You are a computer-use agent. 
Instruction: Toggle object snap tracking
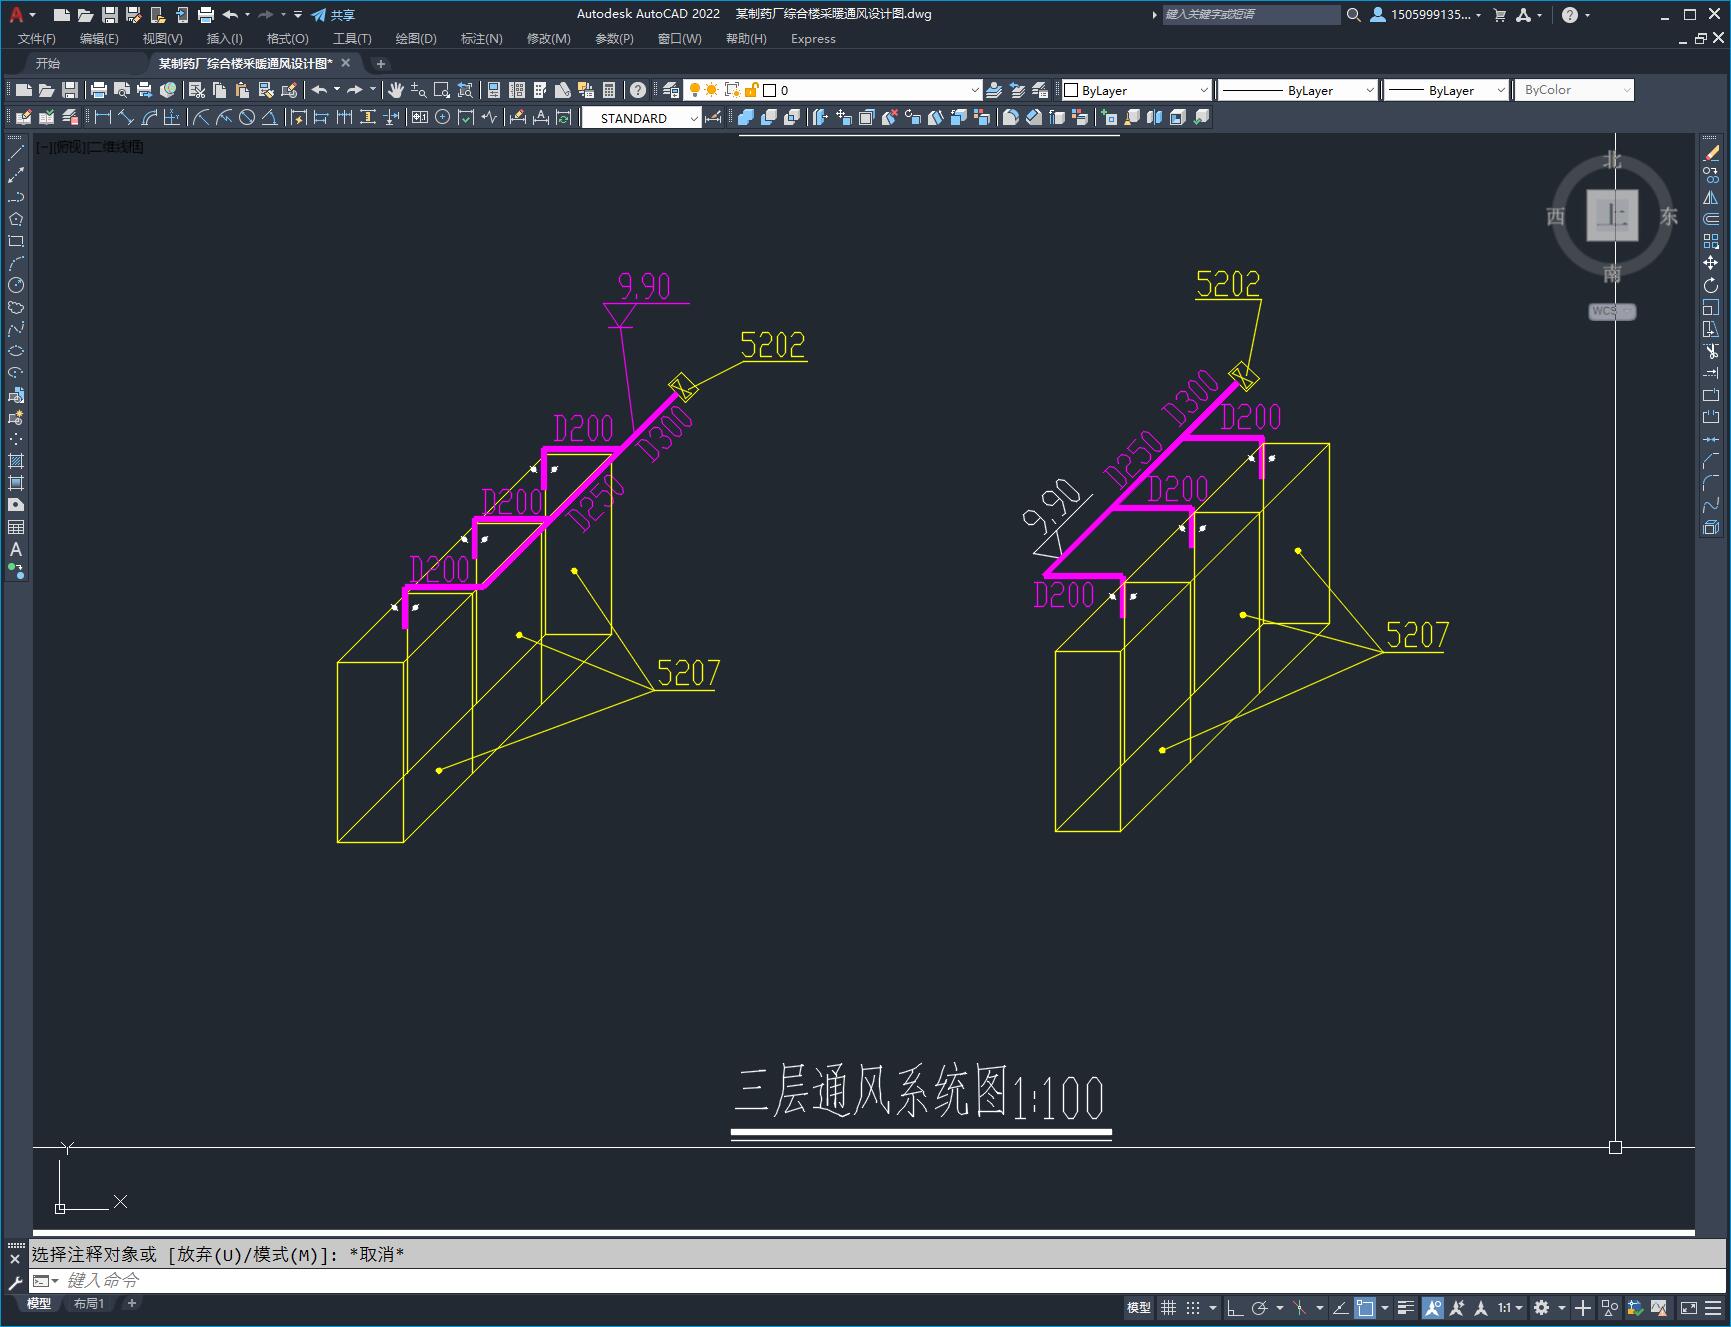coord(1341,1307)
